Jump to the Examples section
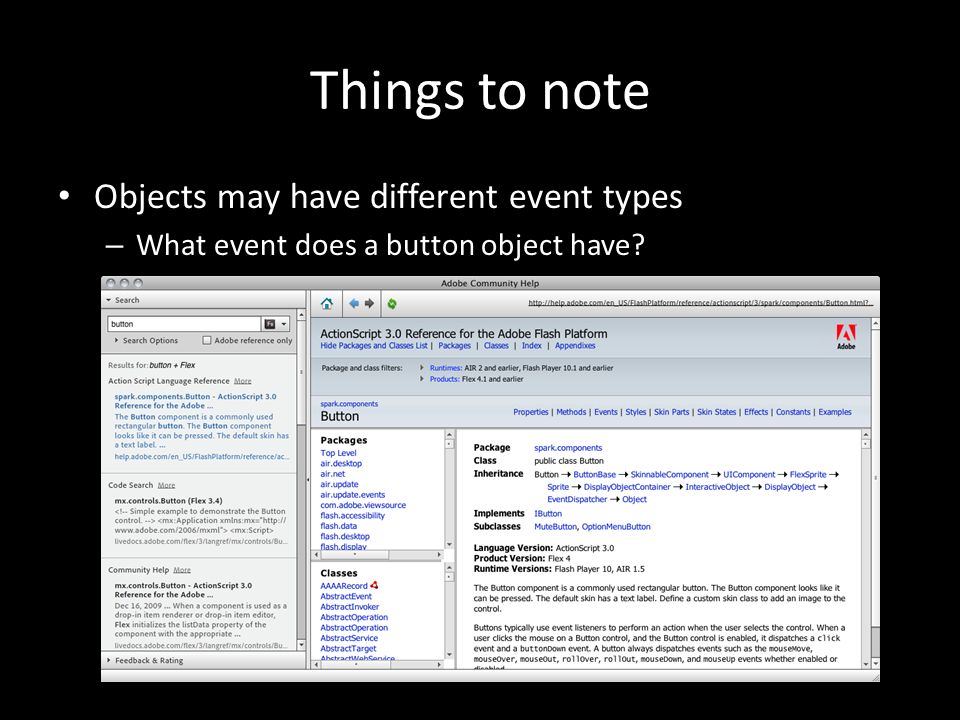Screen dimensions: 960x720 [835, 412]
